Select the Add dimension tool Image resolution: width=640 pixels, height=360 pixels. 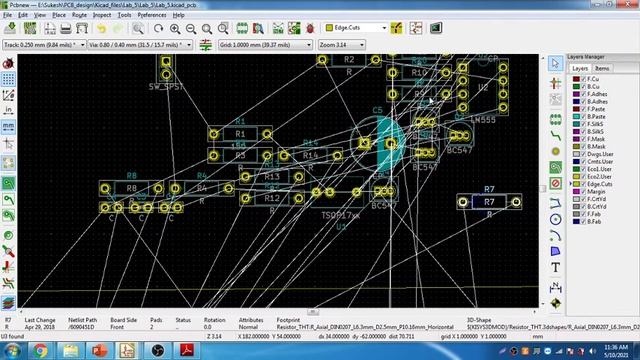point(555,287)
